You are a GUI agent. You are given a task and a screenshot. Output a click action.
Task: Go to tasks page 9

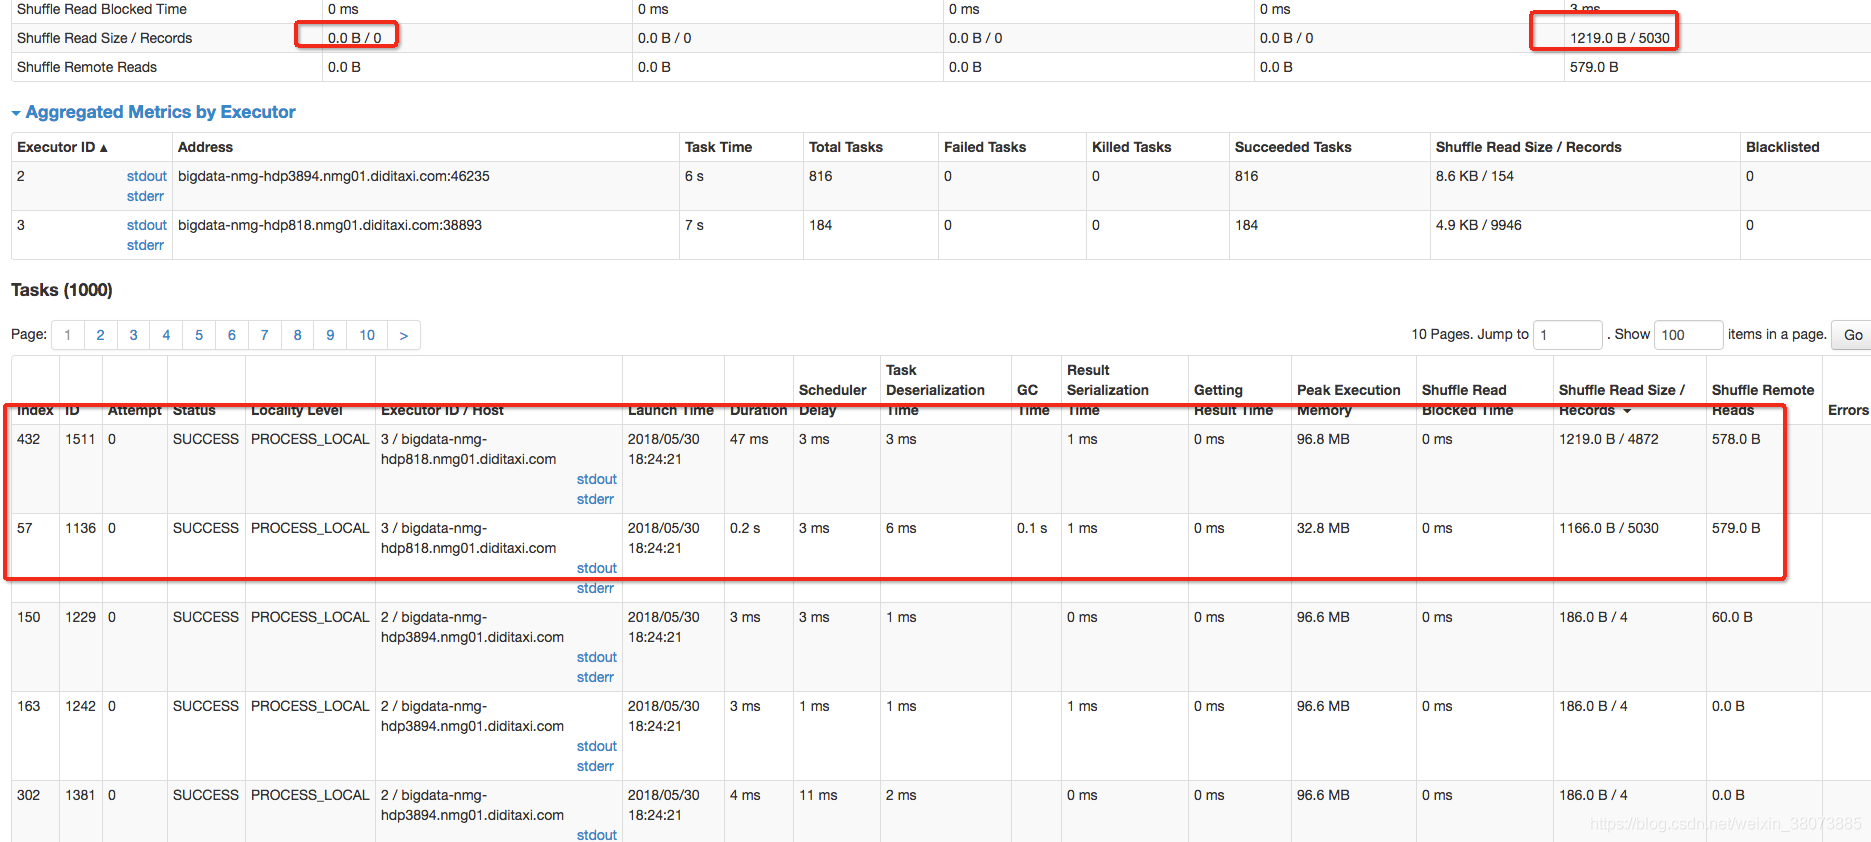pos(330,335)
